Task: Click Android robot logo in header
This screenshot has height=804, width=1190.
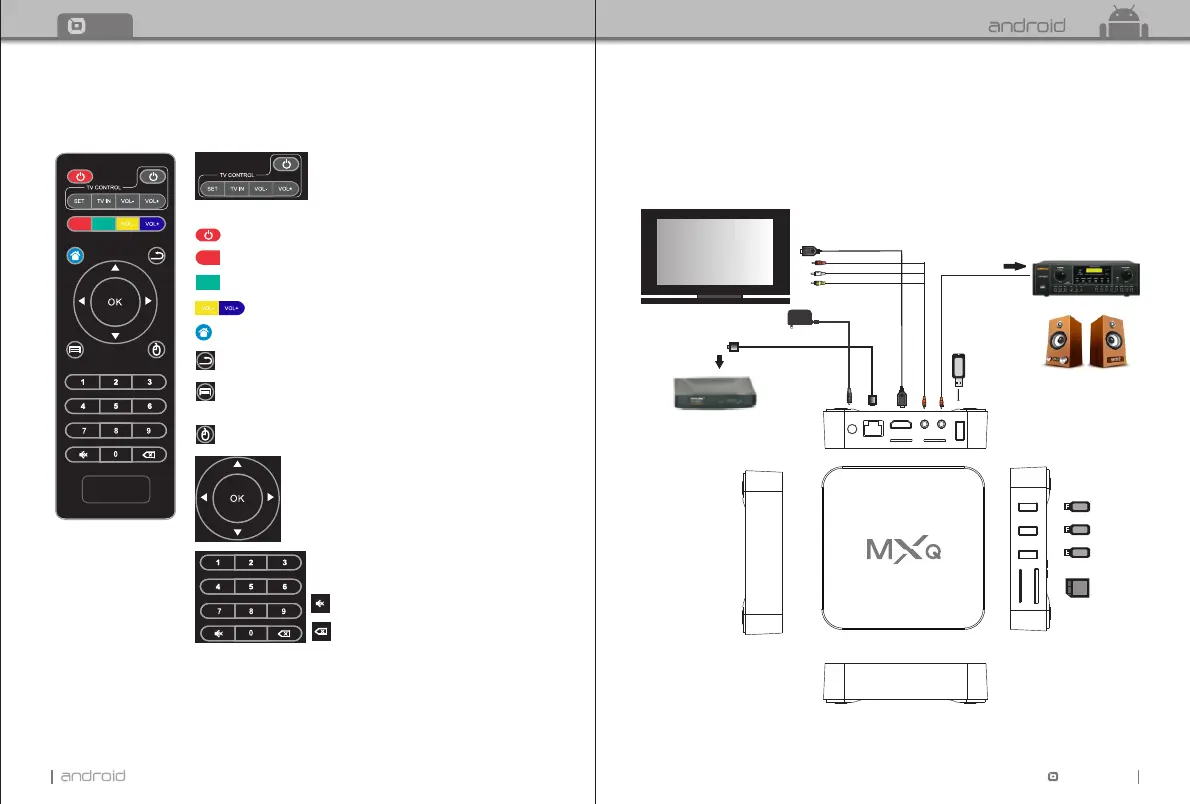Action: click(1124, 21)
